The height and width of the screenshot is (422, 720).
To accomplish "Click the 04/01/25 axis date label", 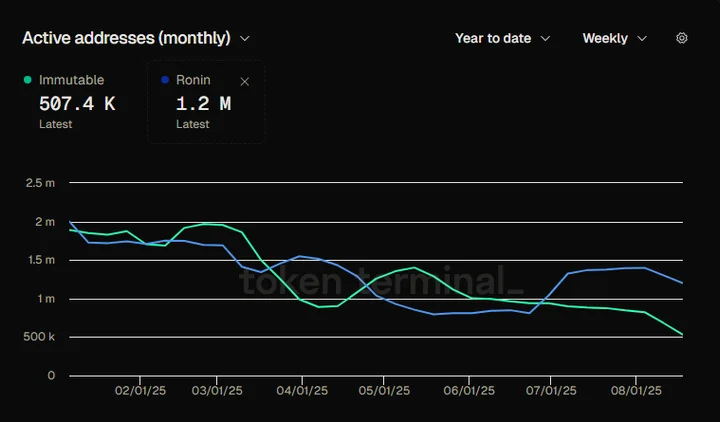I will click(x=302, y=391).
